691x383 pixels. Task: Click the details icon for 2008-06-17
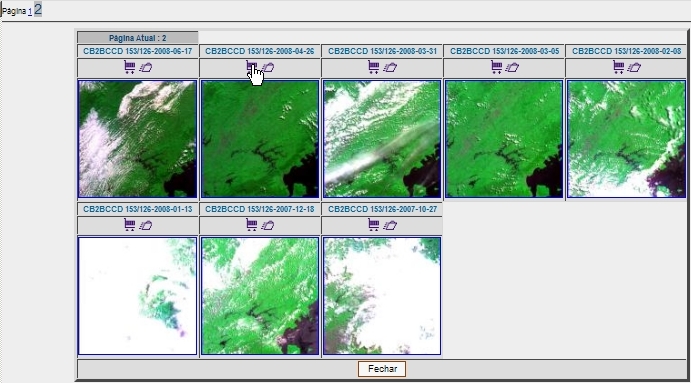coord(146,67)
